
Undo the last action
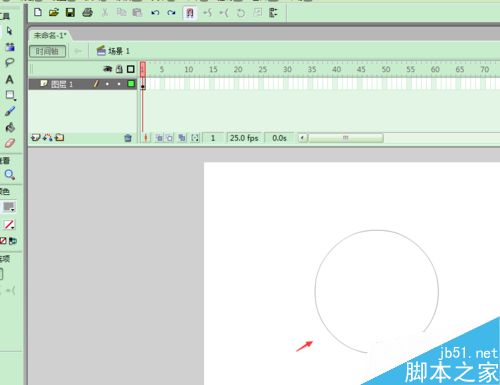tap(155, 13)
